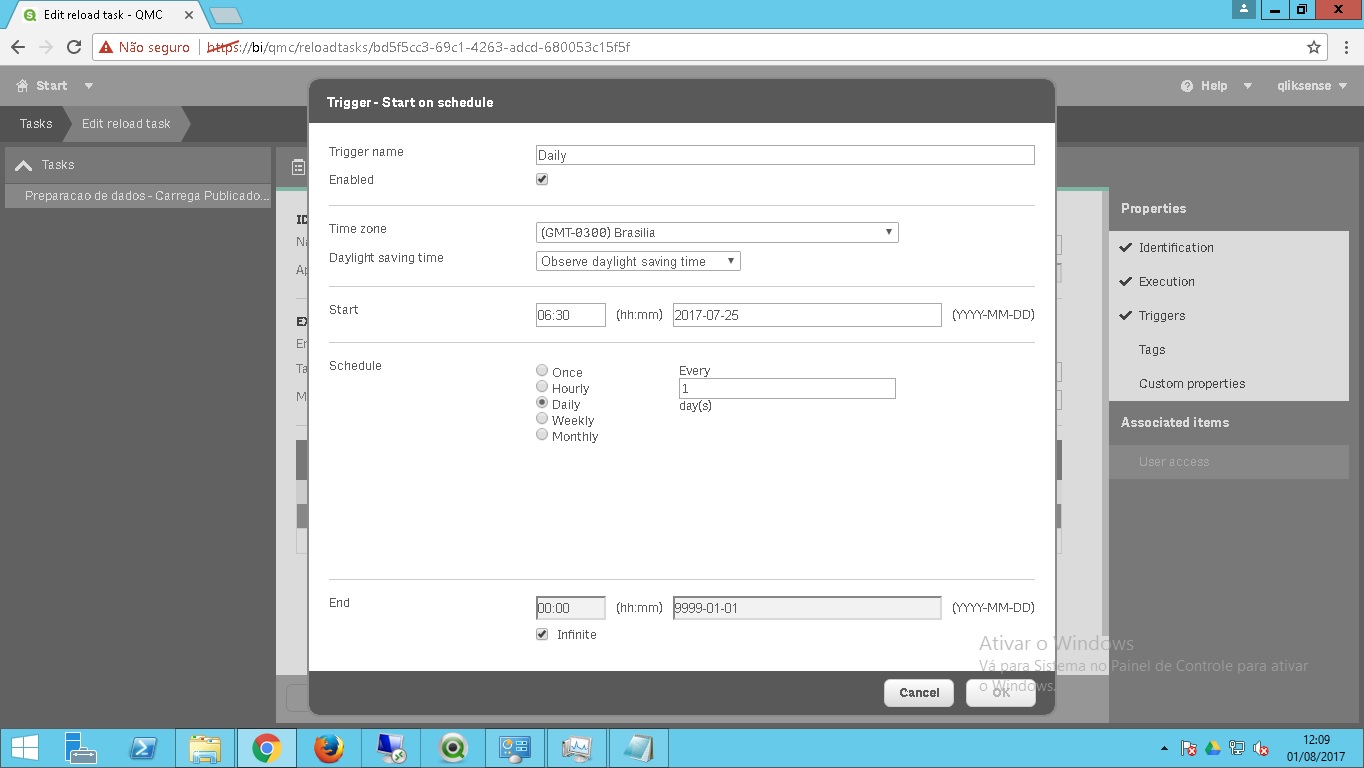
Task: Click the 'Every' days number field
Action: tap(787, 388)
